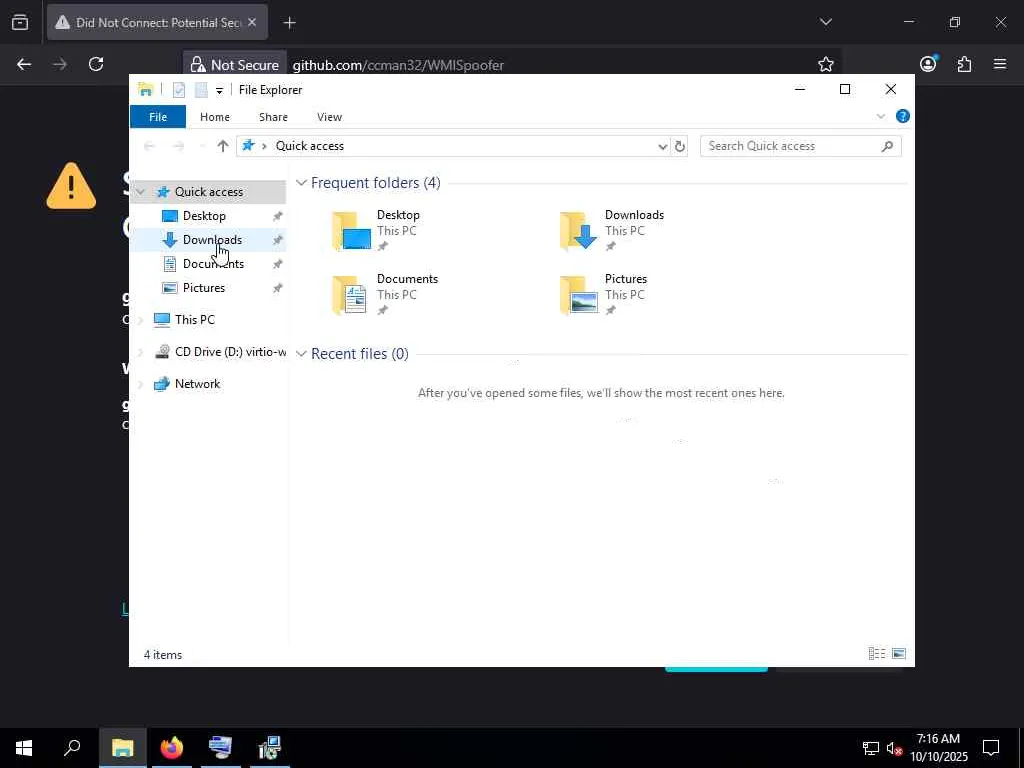1024x768 pixels.
Task: Close the Firefox tab Did Not Connect
Action: pyautogui.click(x=252, y=22)
